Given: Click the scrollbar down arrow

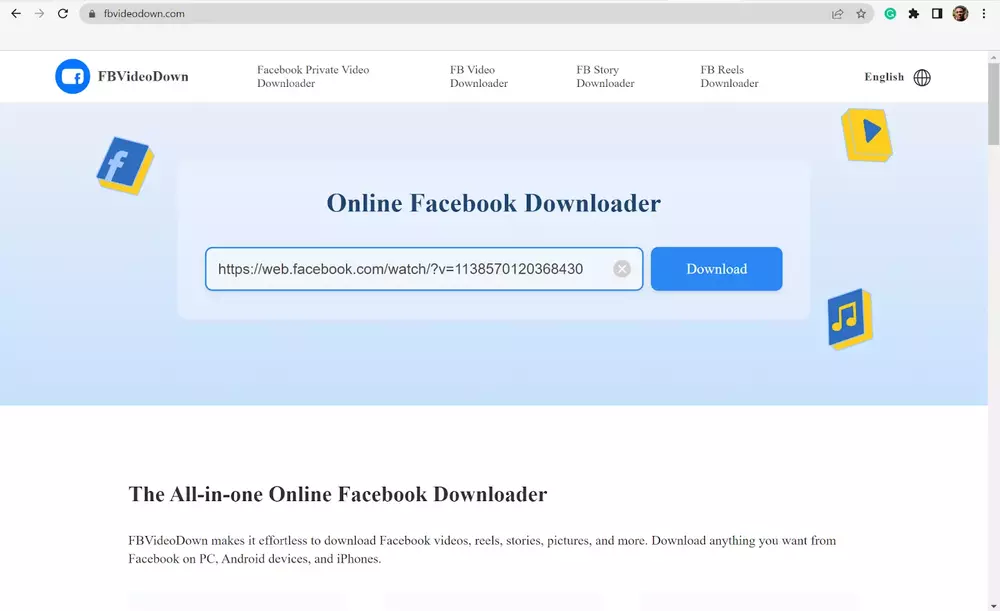Looking at the screenshot, I should pyautogui.click(x=994, y=606).
